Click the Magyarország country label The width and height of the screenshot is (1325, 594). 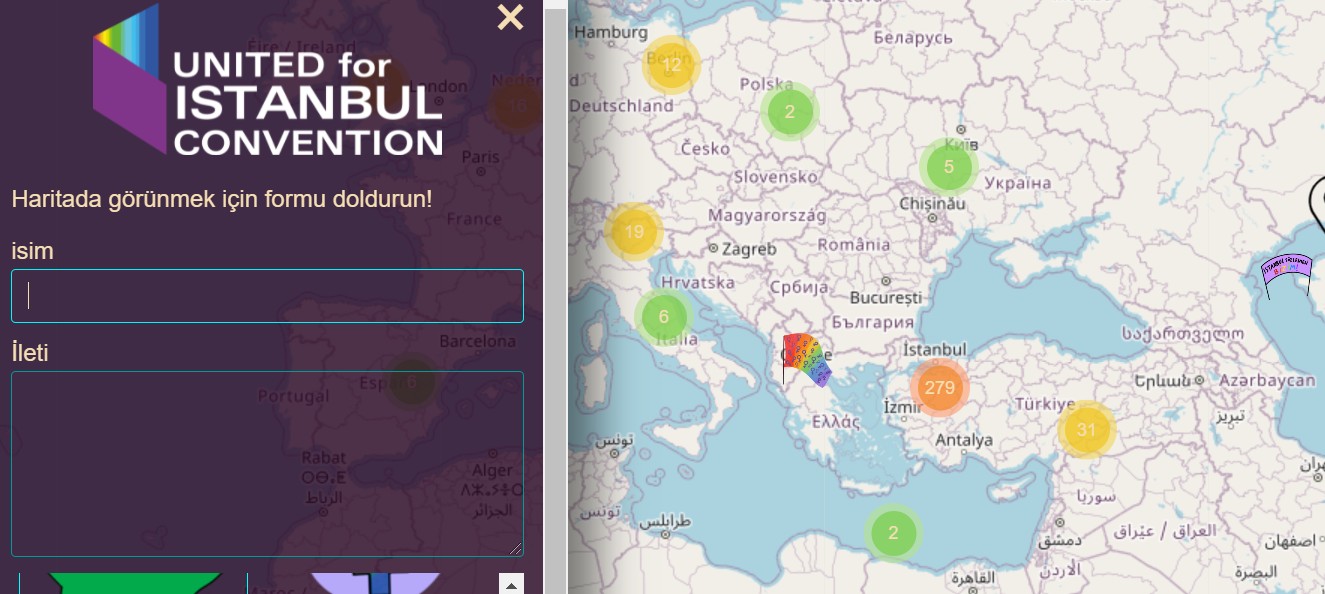coord(767,215)
